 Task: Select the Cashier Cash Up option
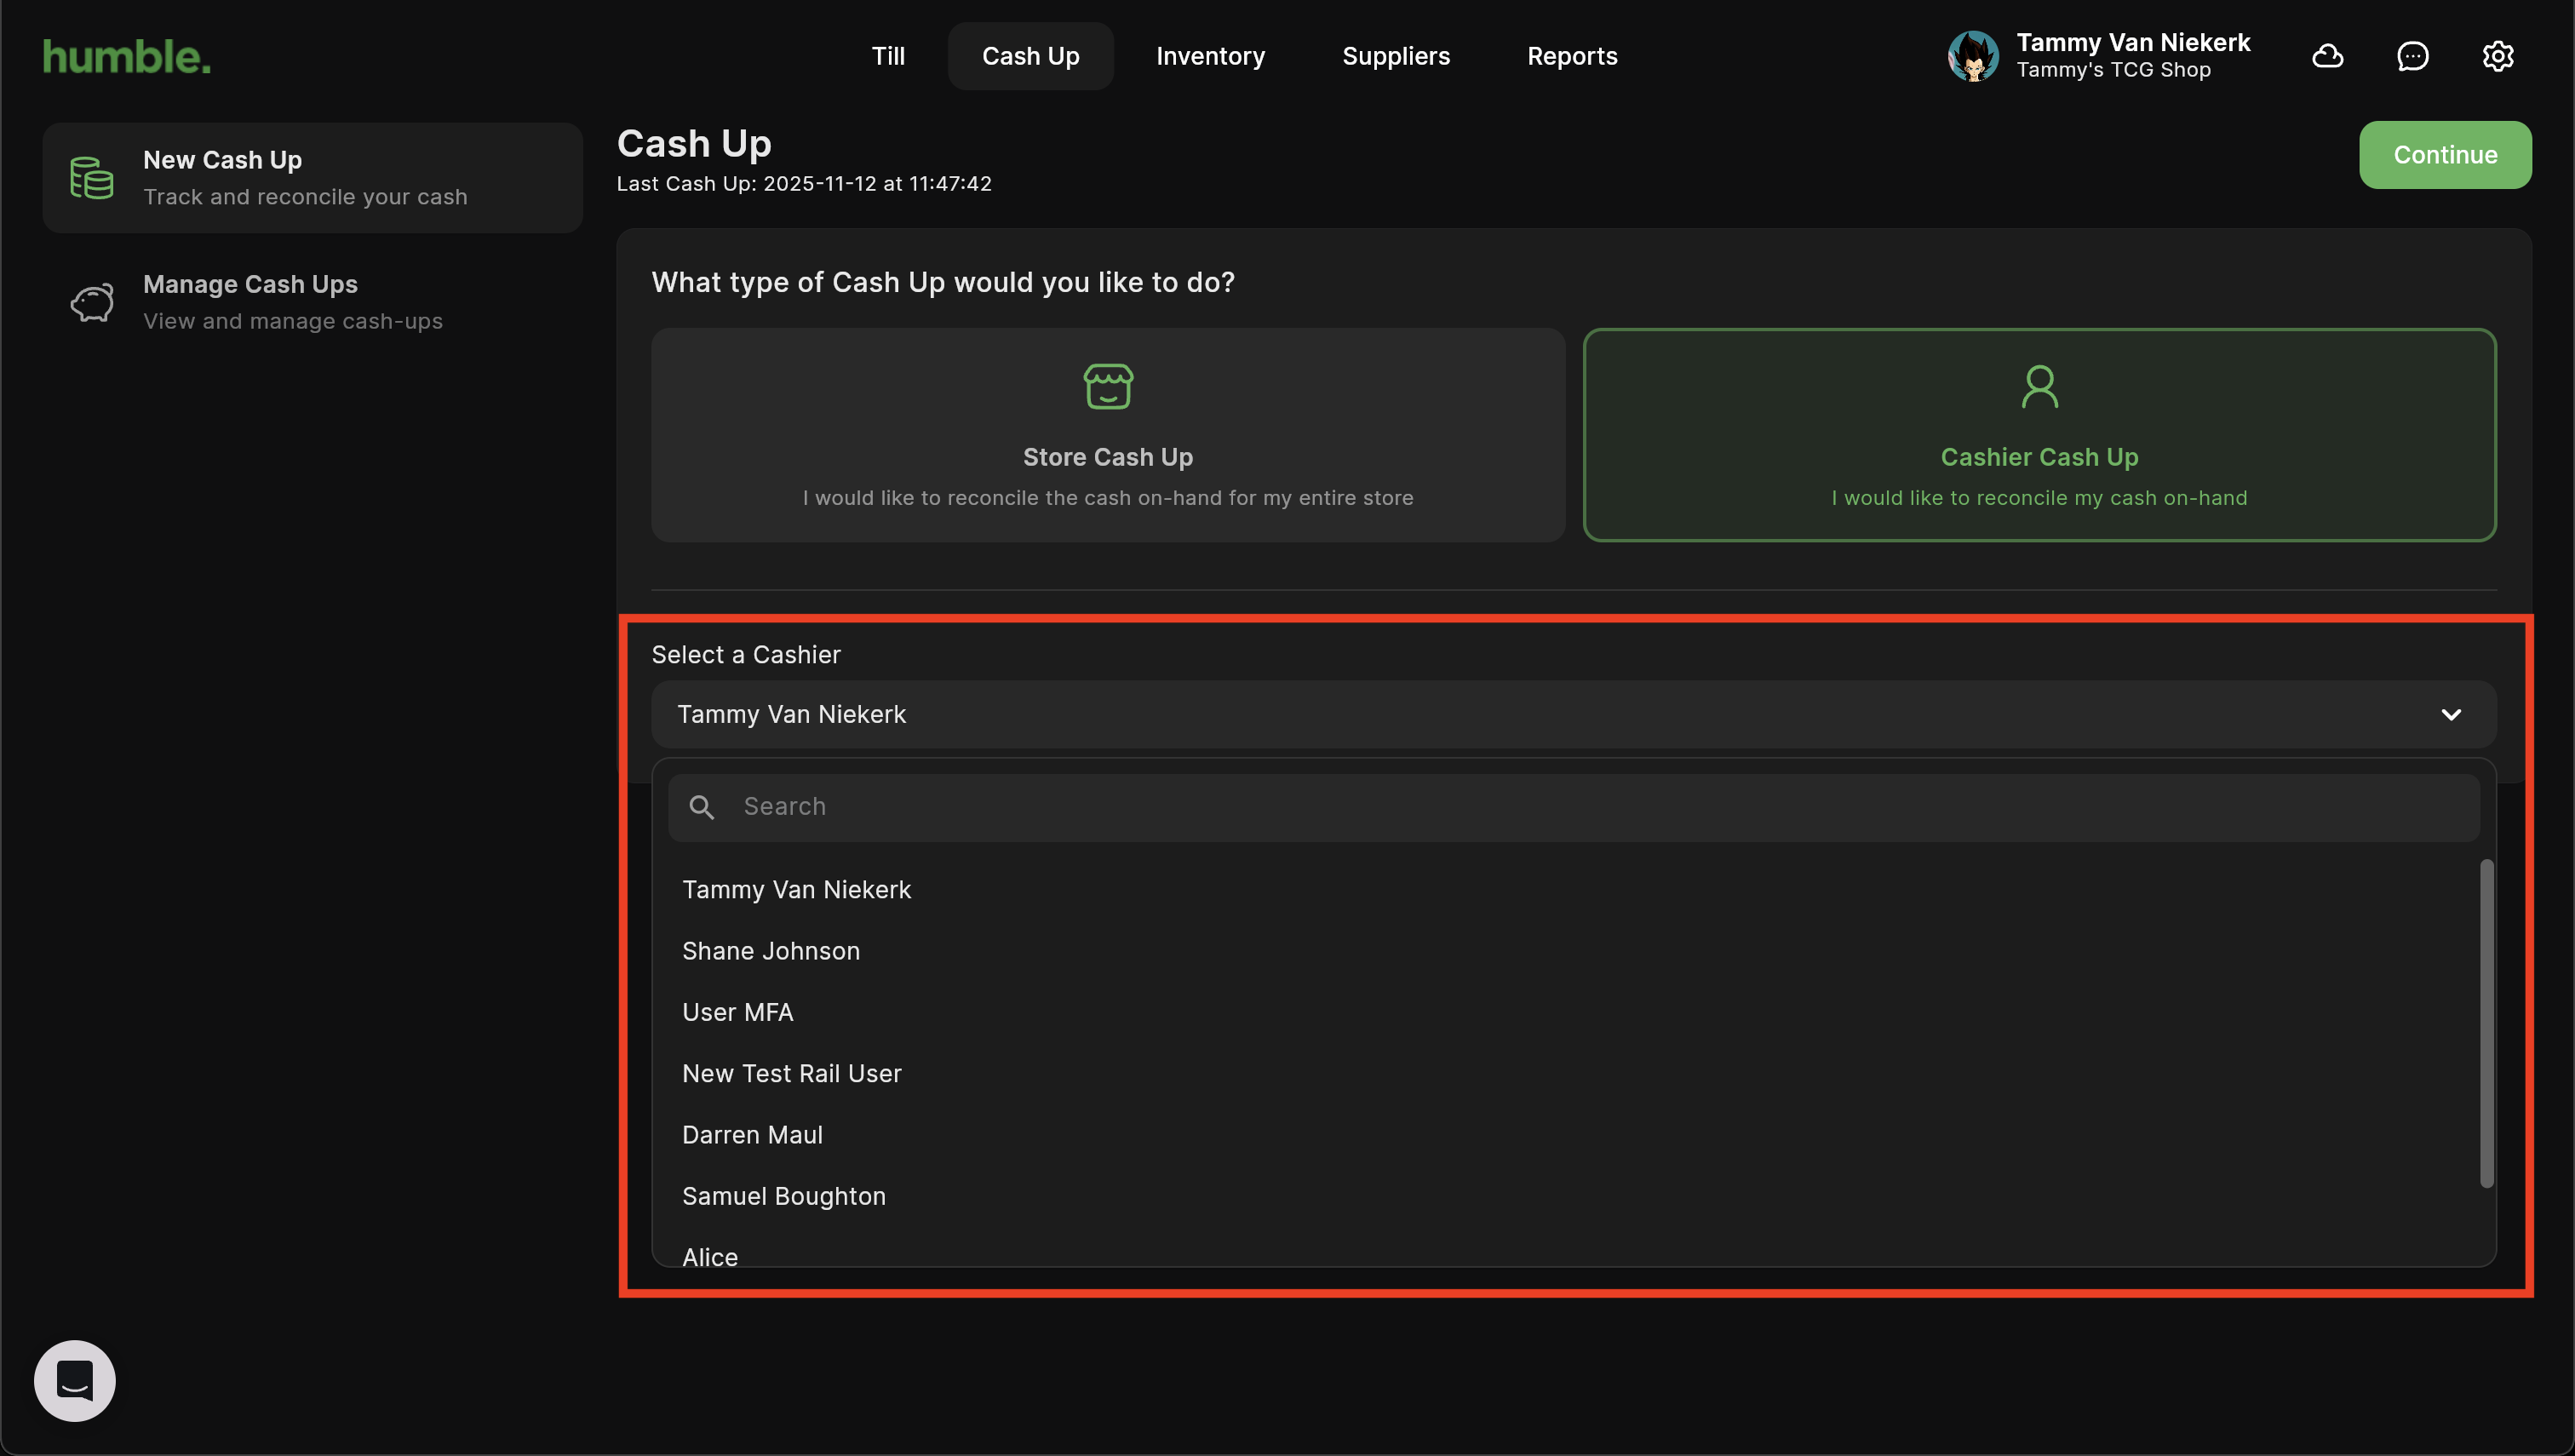coord(2039,435)
